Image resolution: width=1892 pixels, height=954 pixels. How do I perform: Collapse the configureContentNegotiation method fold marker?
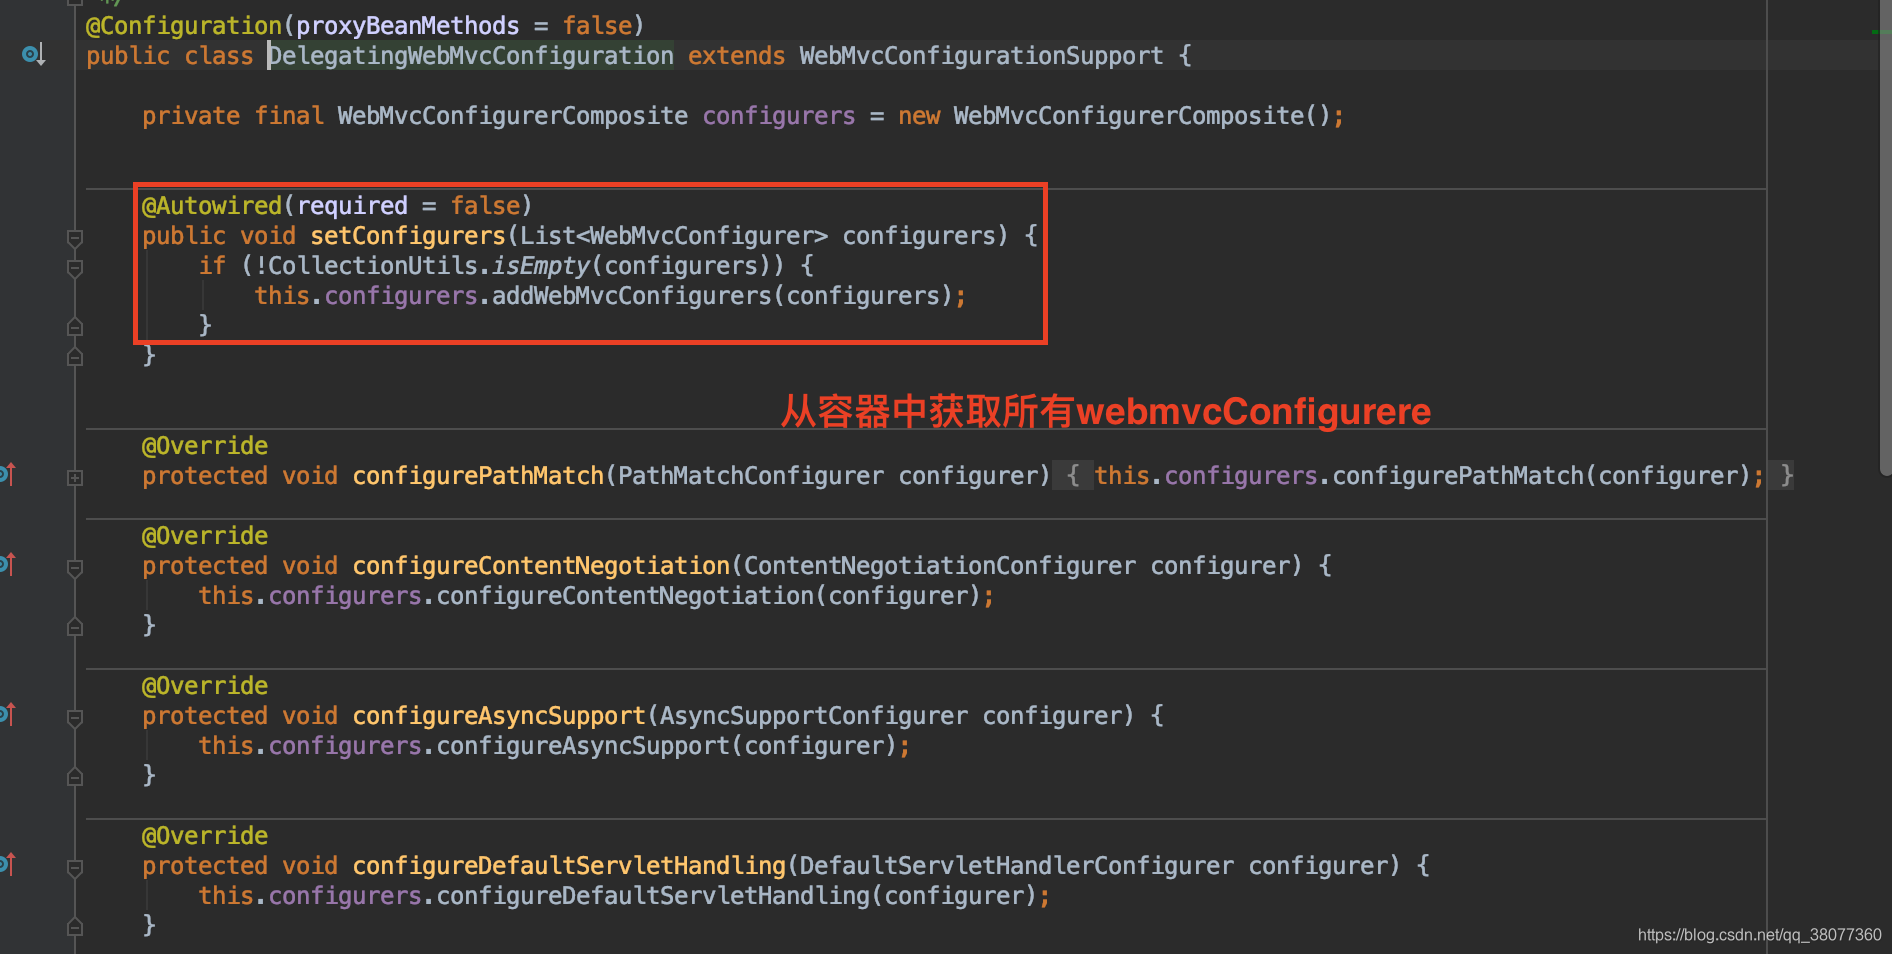75,568
